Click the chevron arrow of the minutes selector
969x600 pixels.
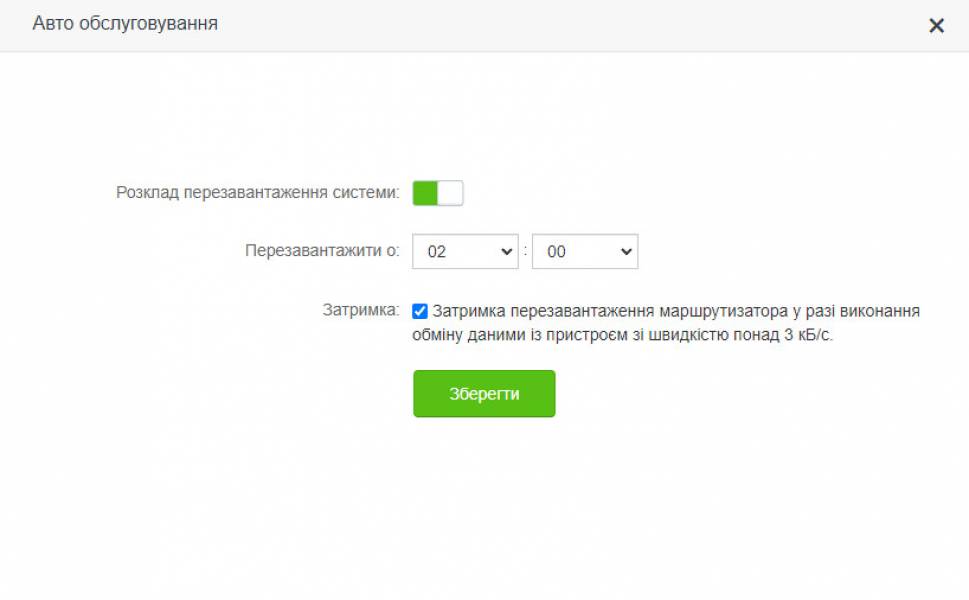click(x=626, y=251)
